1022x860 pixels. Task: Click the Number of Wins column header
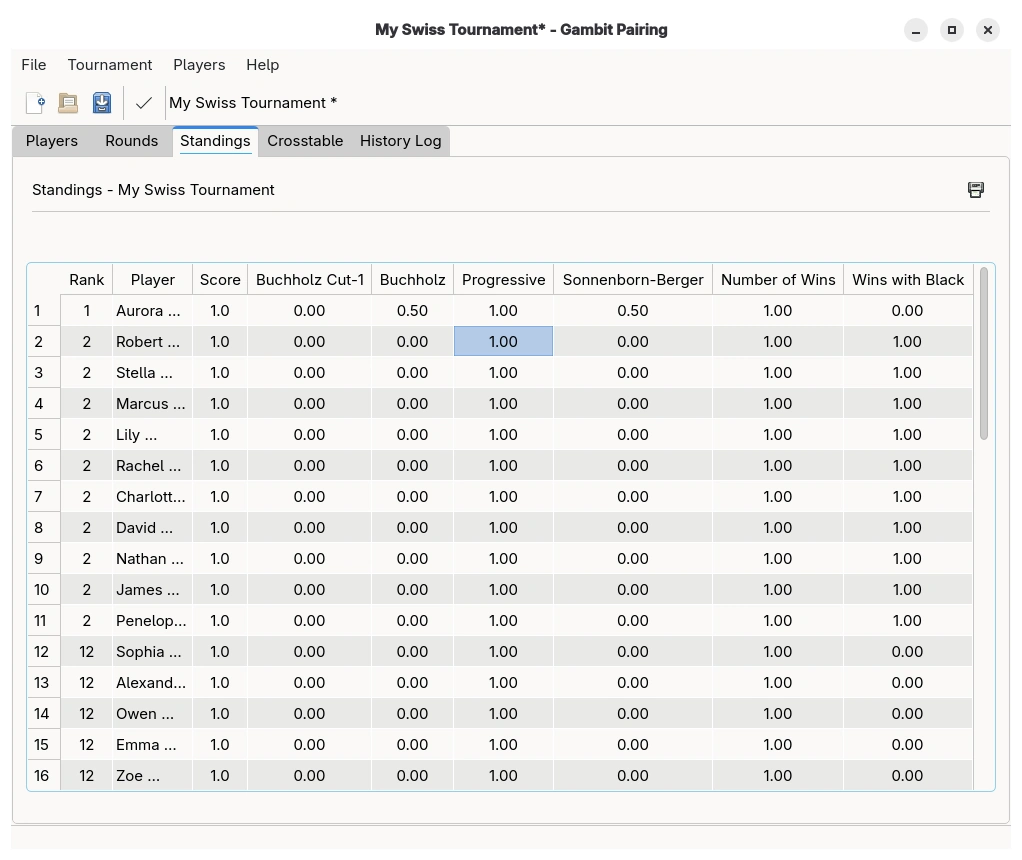(x=778, y=280)
